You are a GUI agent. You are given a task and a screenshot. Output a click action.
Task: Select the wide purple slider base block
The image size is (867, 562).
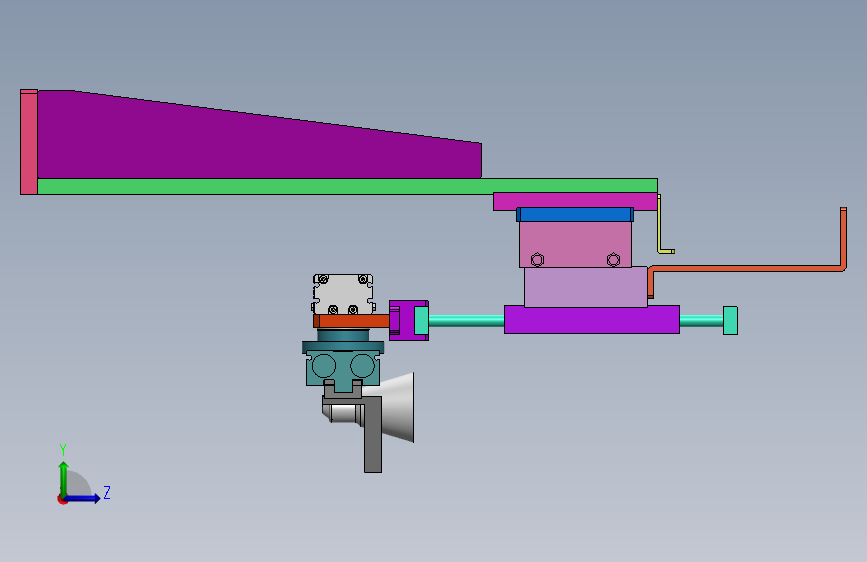coord(592,320)
